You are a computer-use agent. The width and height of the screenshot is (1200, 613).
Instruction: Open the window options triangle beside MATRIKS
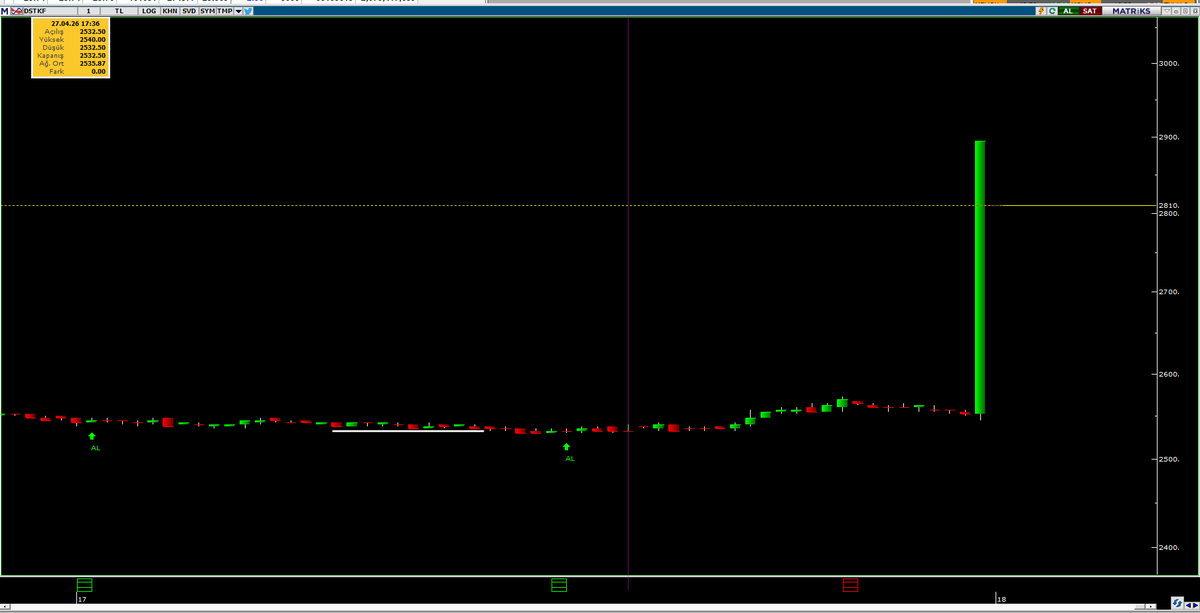[x=1166, y=11]
